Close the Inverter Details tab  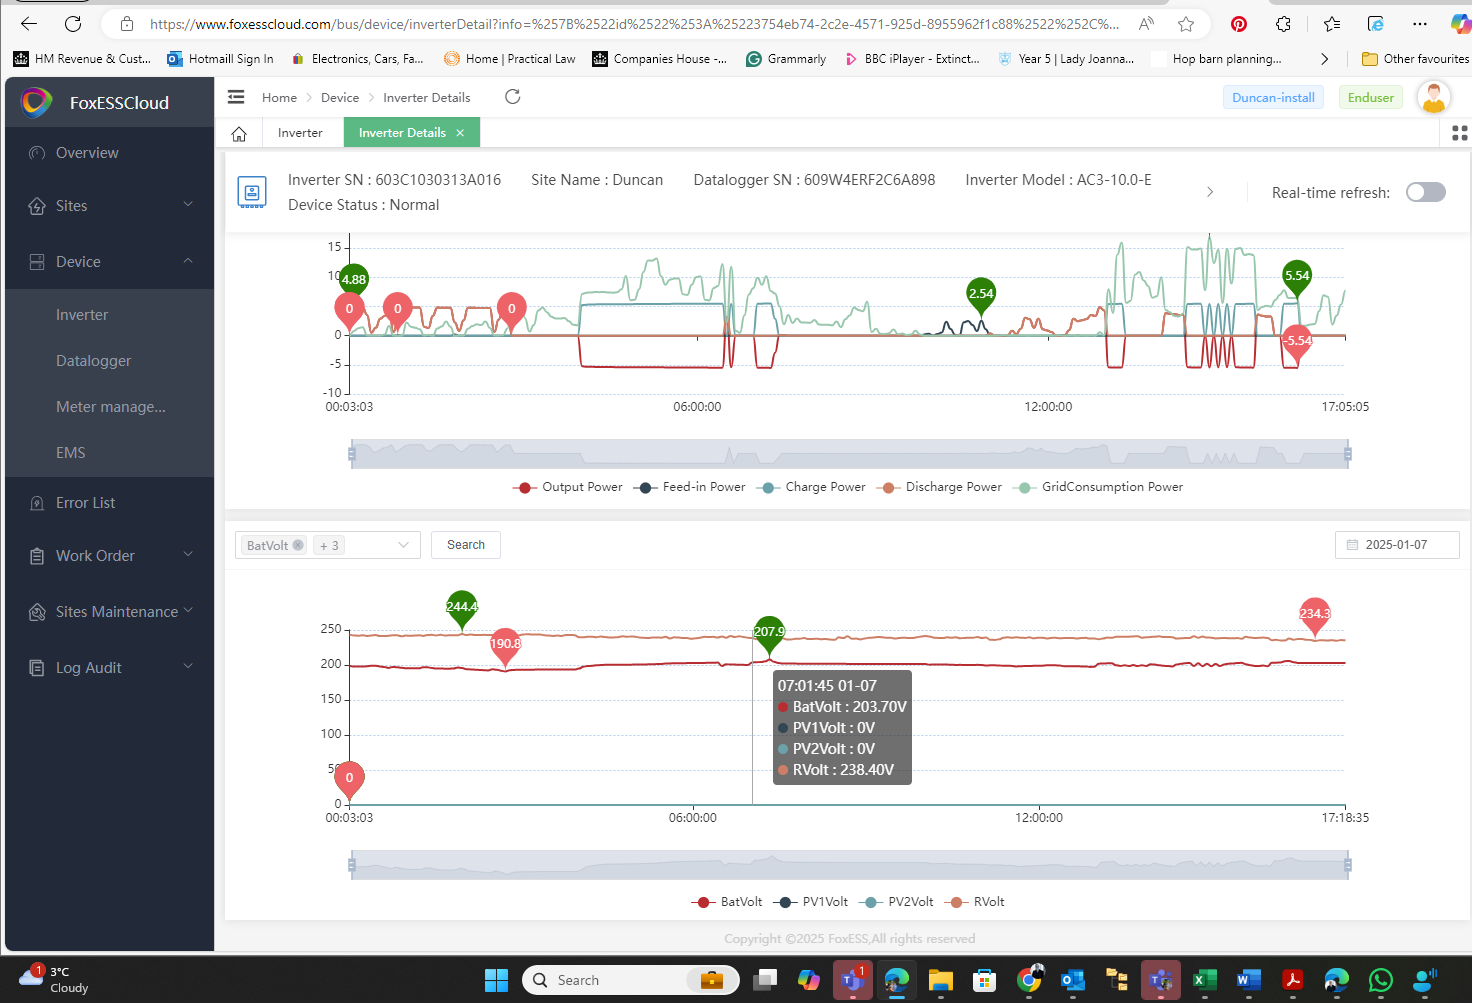pyautogui.click(x=460, y=133)
